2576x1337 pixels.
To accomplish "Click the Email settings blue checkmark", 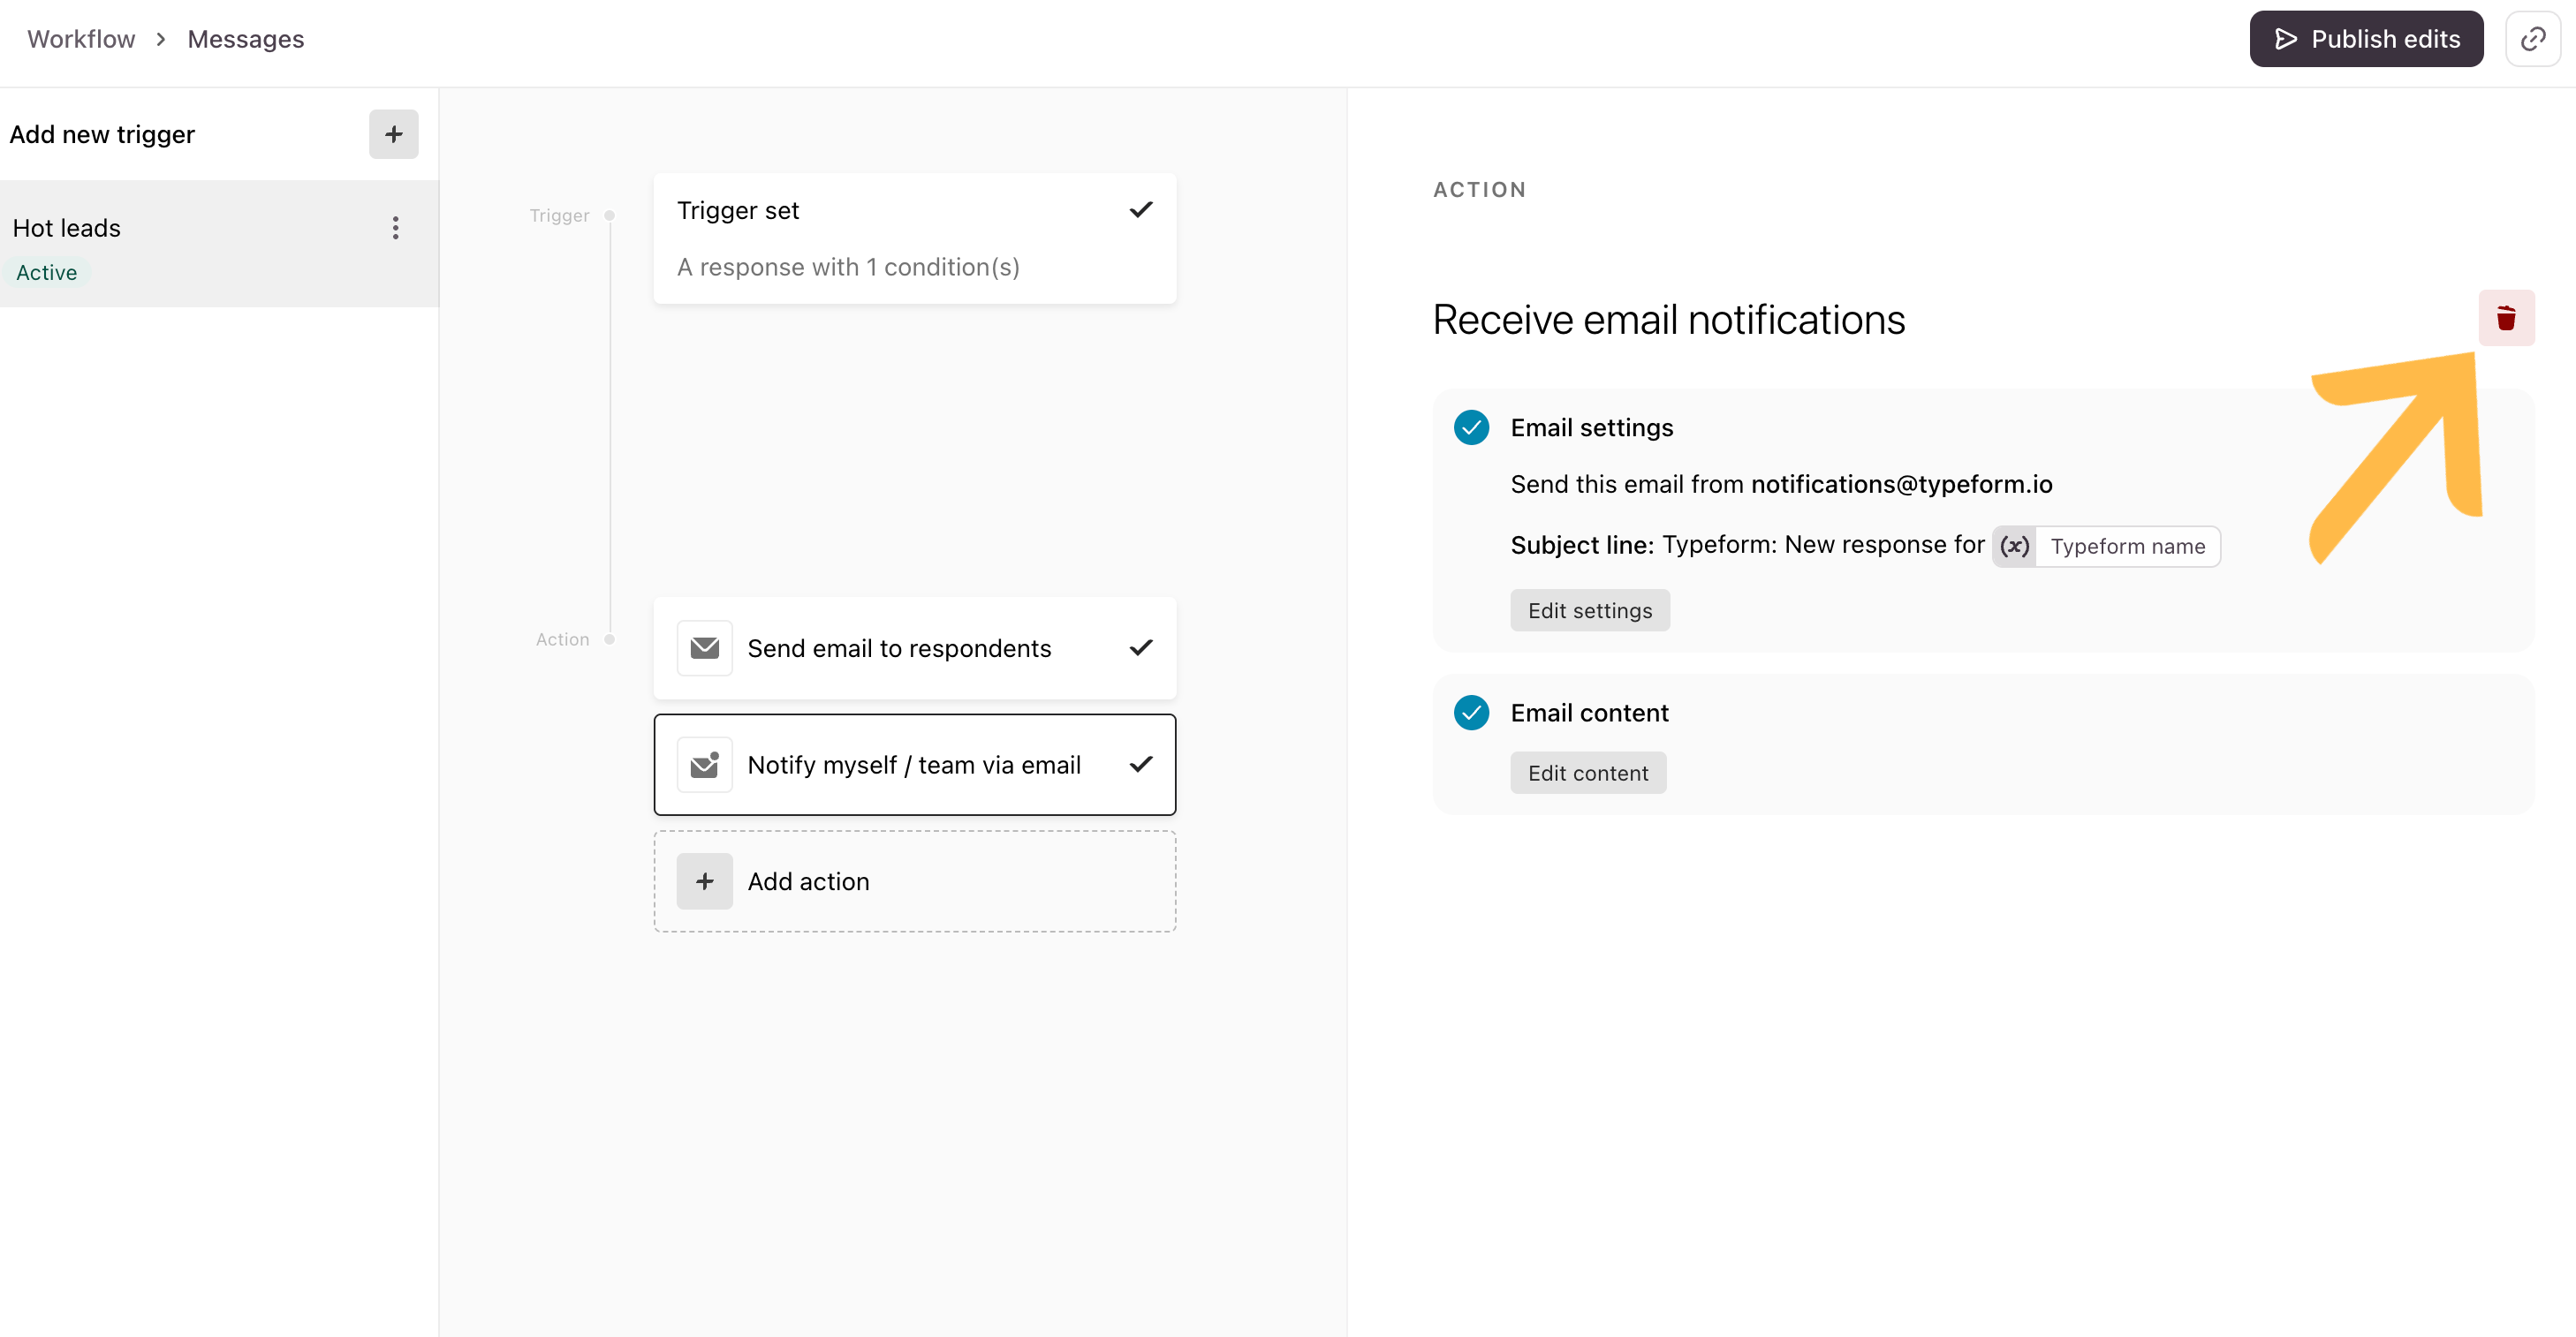I will pyautogui.click(x=1471, y=427).
